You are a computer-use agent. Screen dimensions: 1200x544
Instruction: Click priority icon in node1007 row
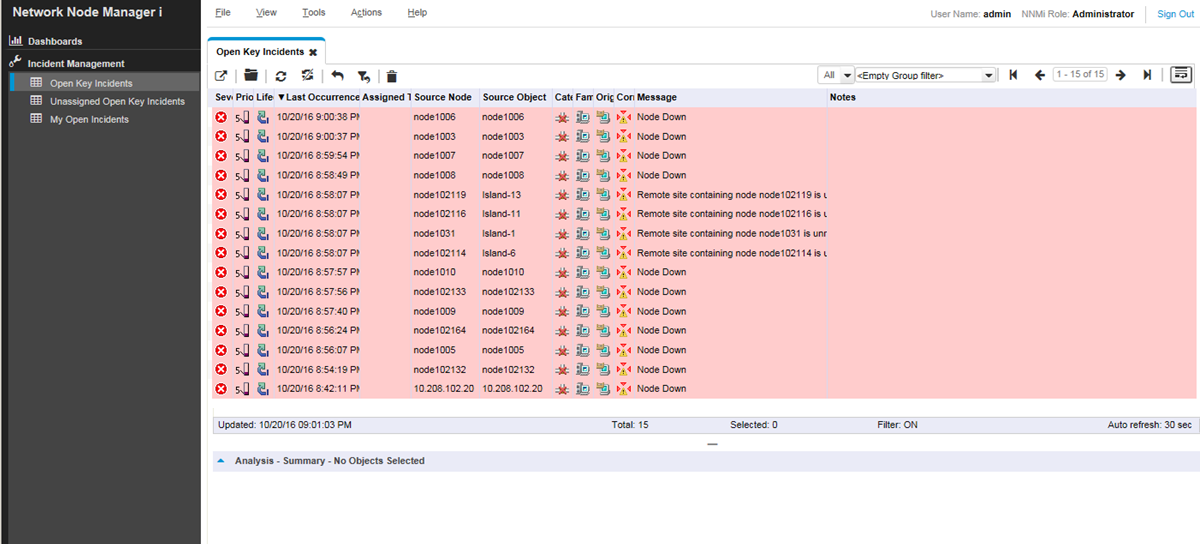click(243, 156)
